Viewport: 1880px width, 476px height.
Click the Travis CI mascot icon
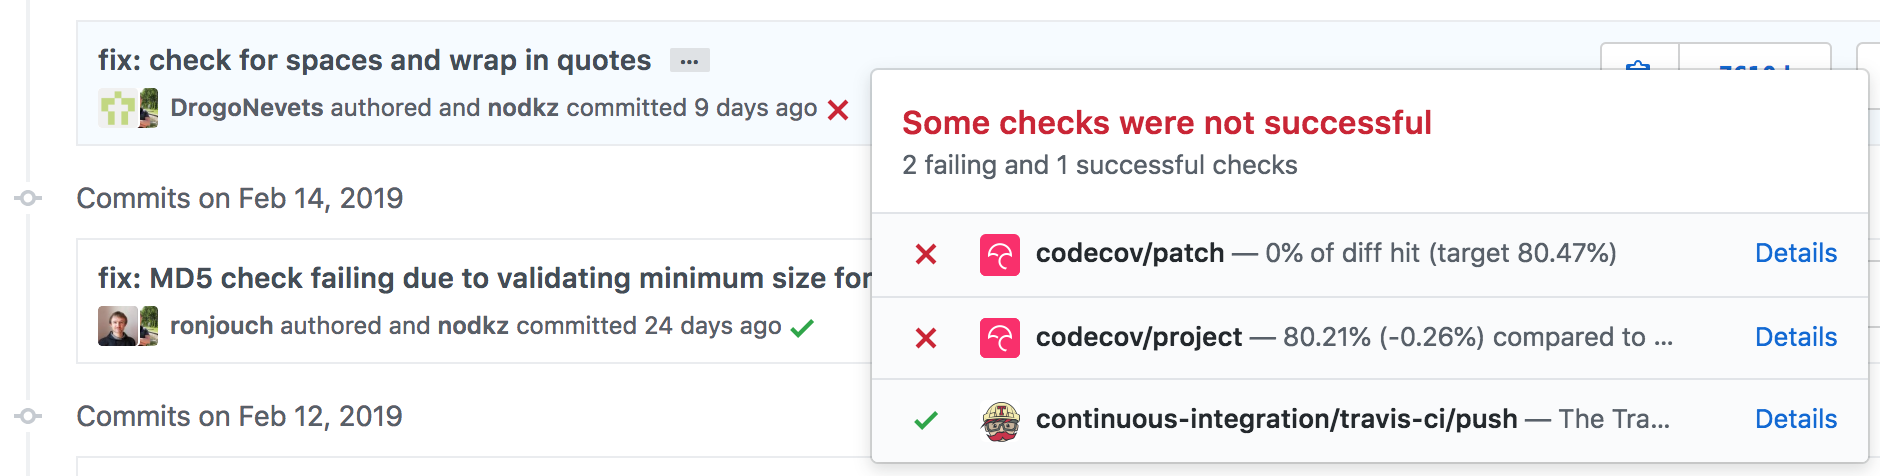pyautogui.click(x=999, y=421)
